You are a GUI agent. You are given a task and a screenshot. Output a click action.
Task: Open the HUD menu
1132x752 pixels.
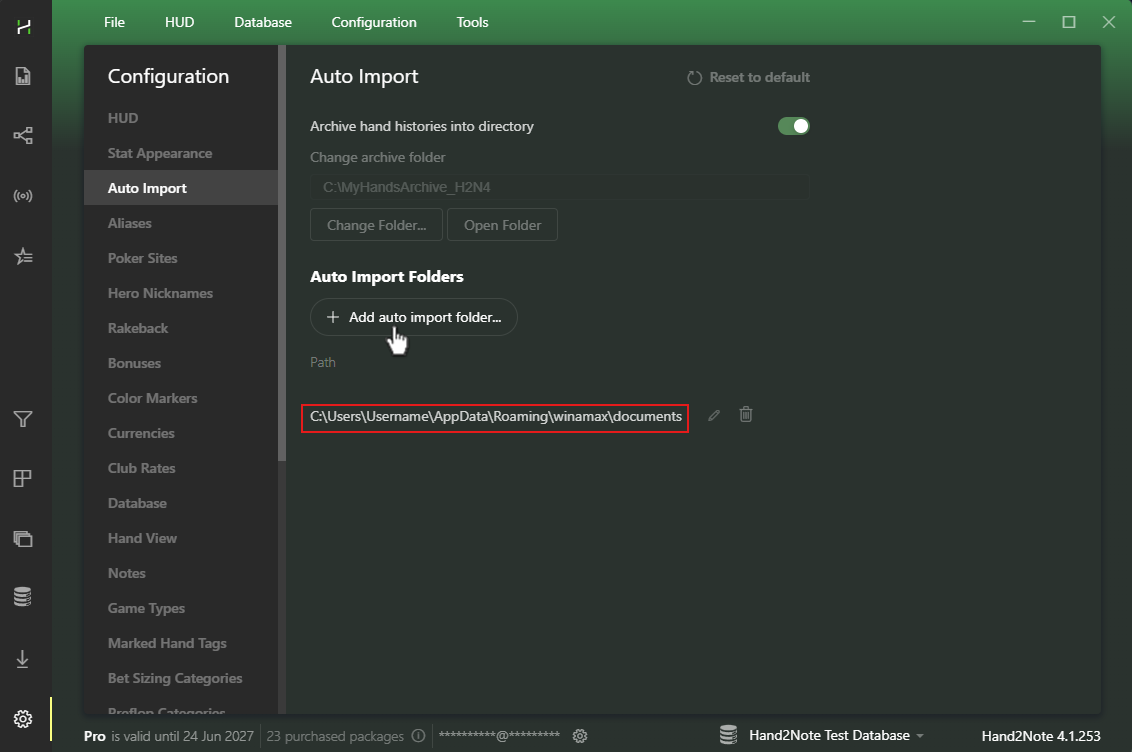[179, 22]
